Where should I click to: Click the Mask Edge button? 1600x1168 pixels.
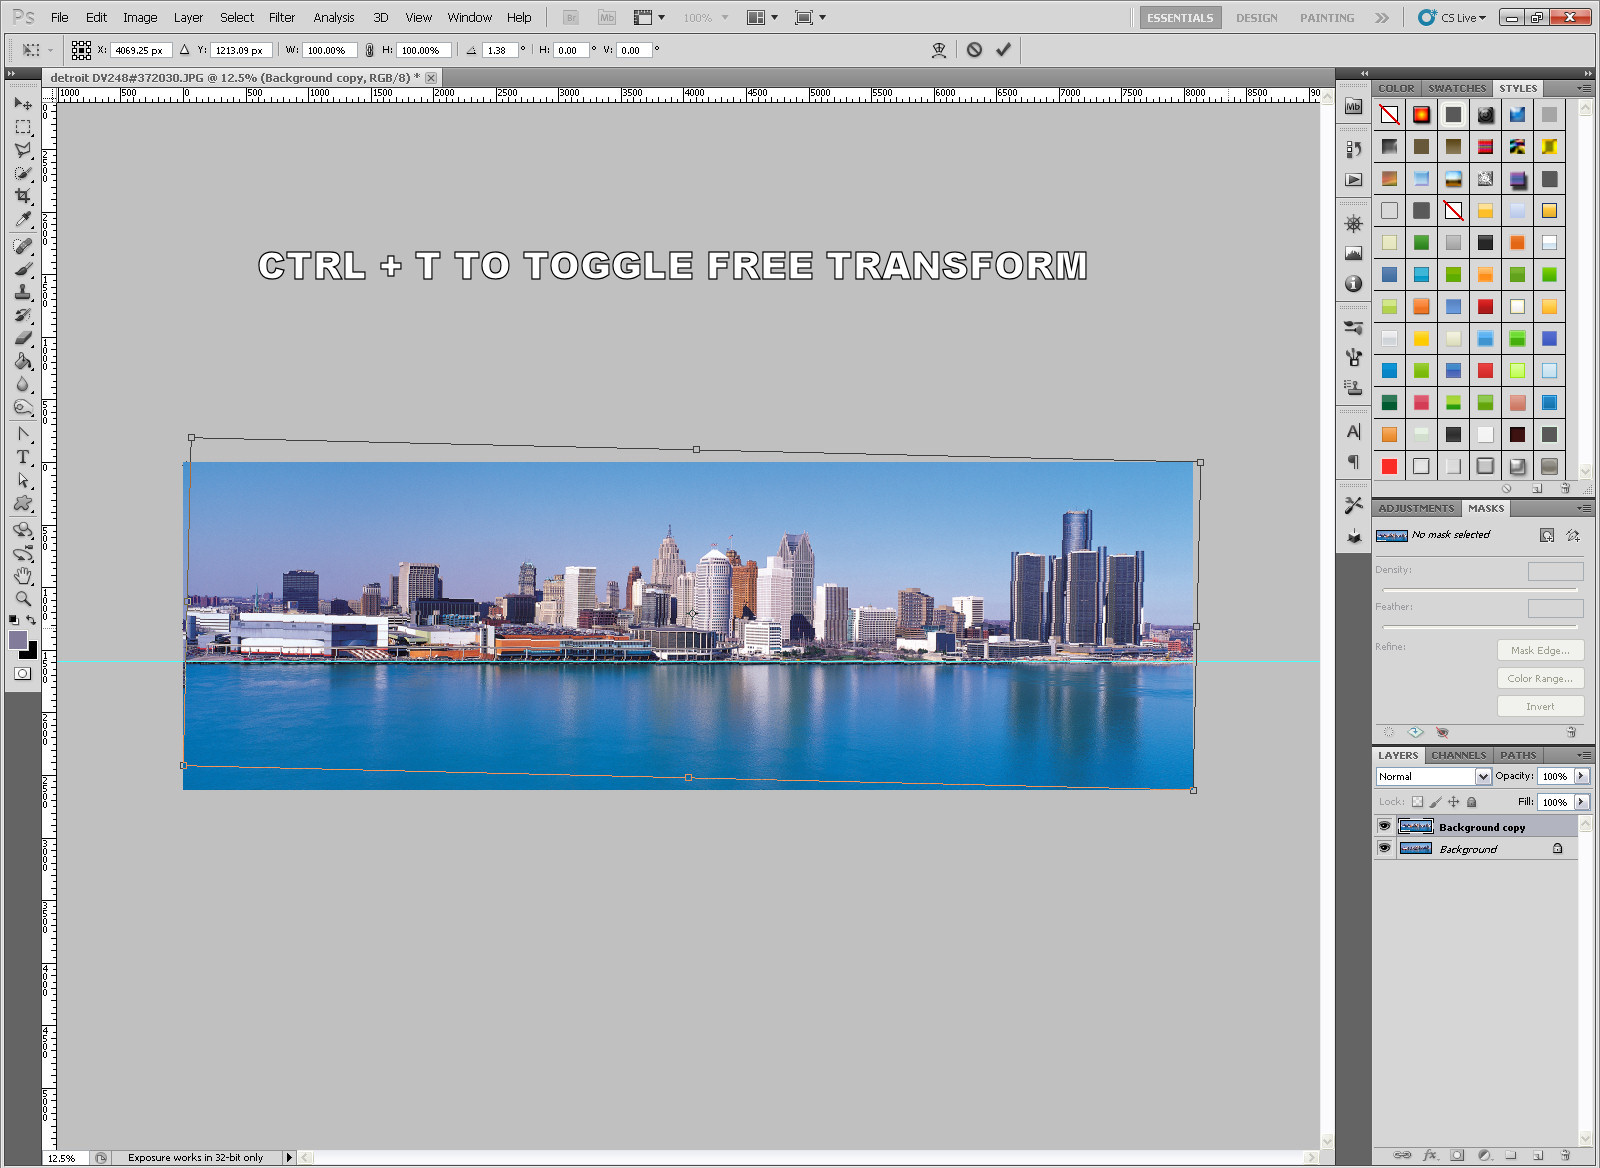[1540, 650]
